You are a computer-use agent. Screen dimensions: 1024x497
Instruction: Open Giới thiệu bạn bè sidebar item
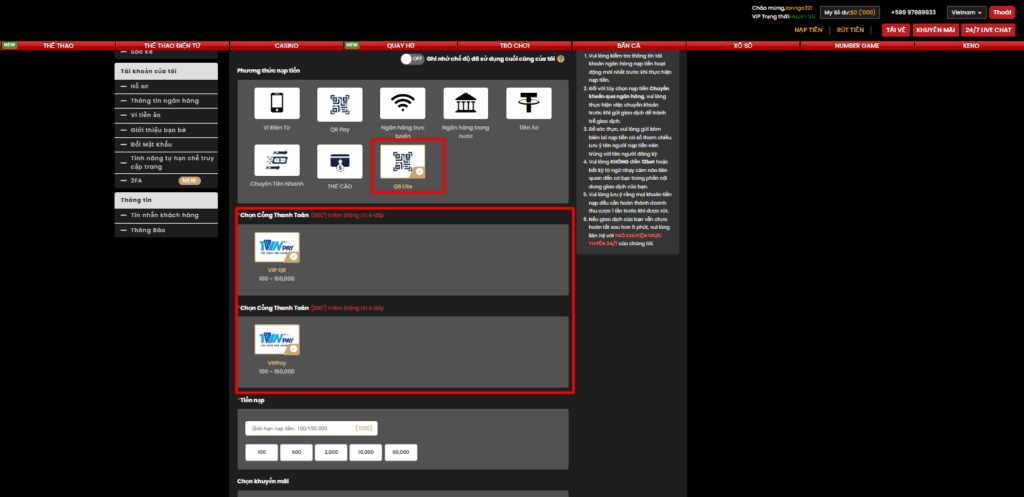(x=166, y=129)
